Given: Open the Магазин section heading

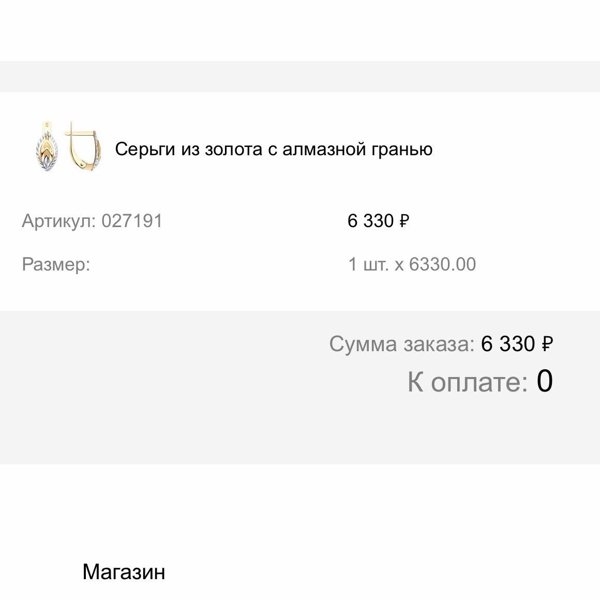Looking at the screenshot, I should 124,572.
